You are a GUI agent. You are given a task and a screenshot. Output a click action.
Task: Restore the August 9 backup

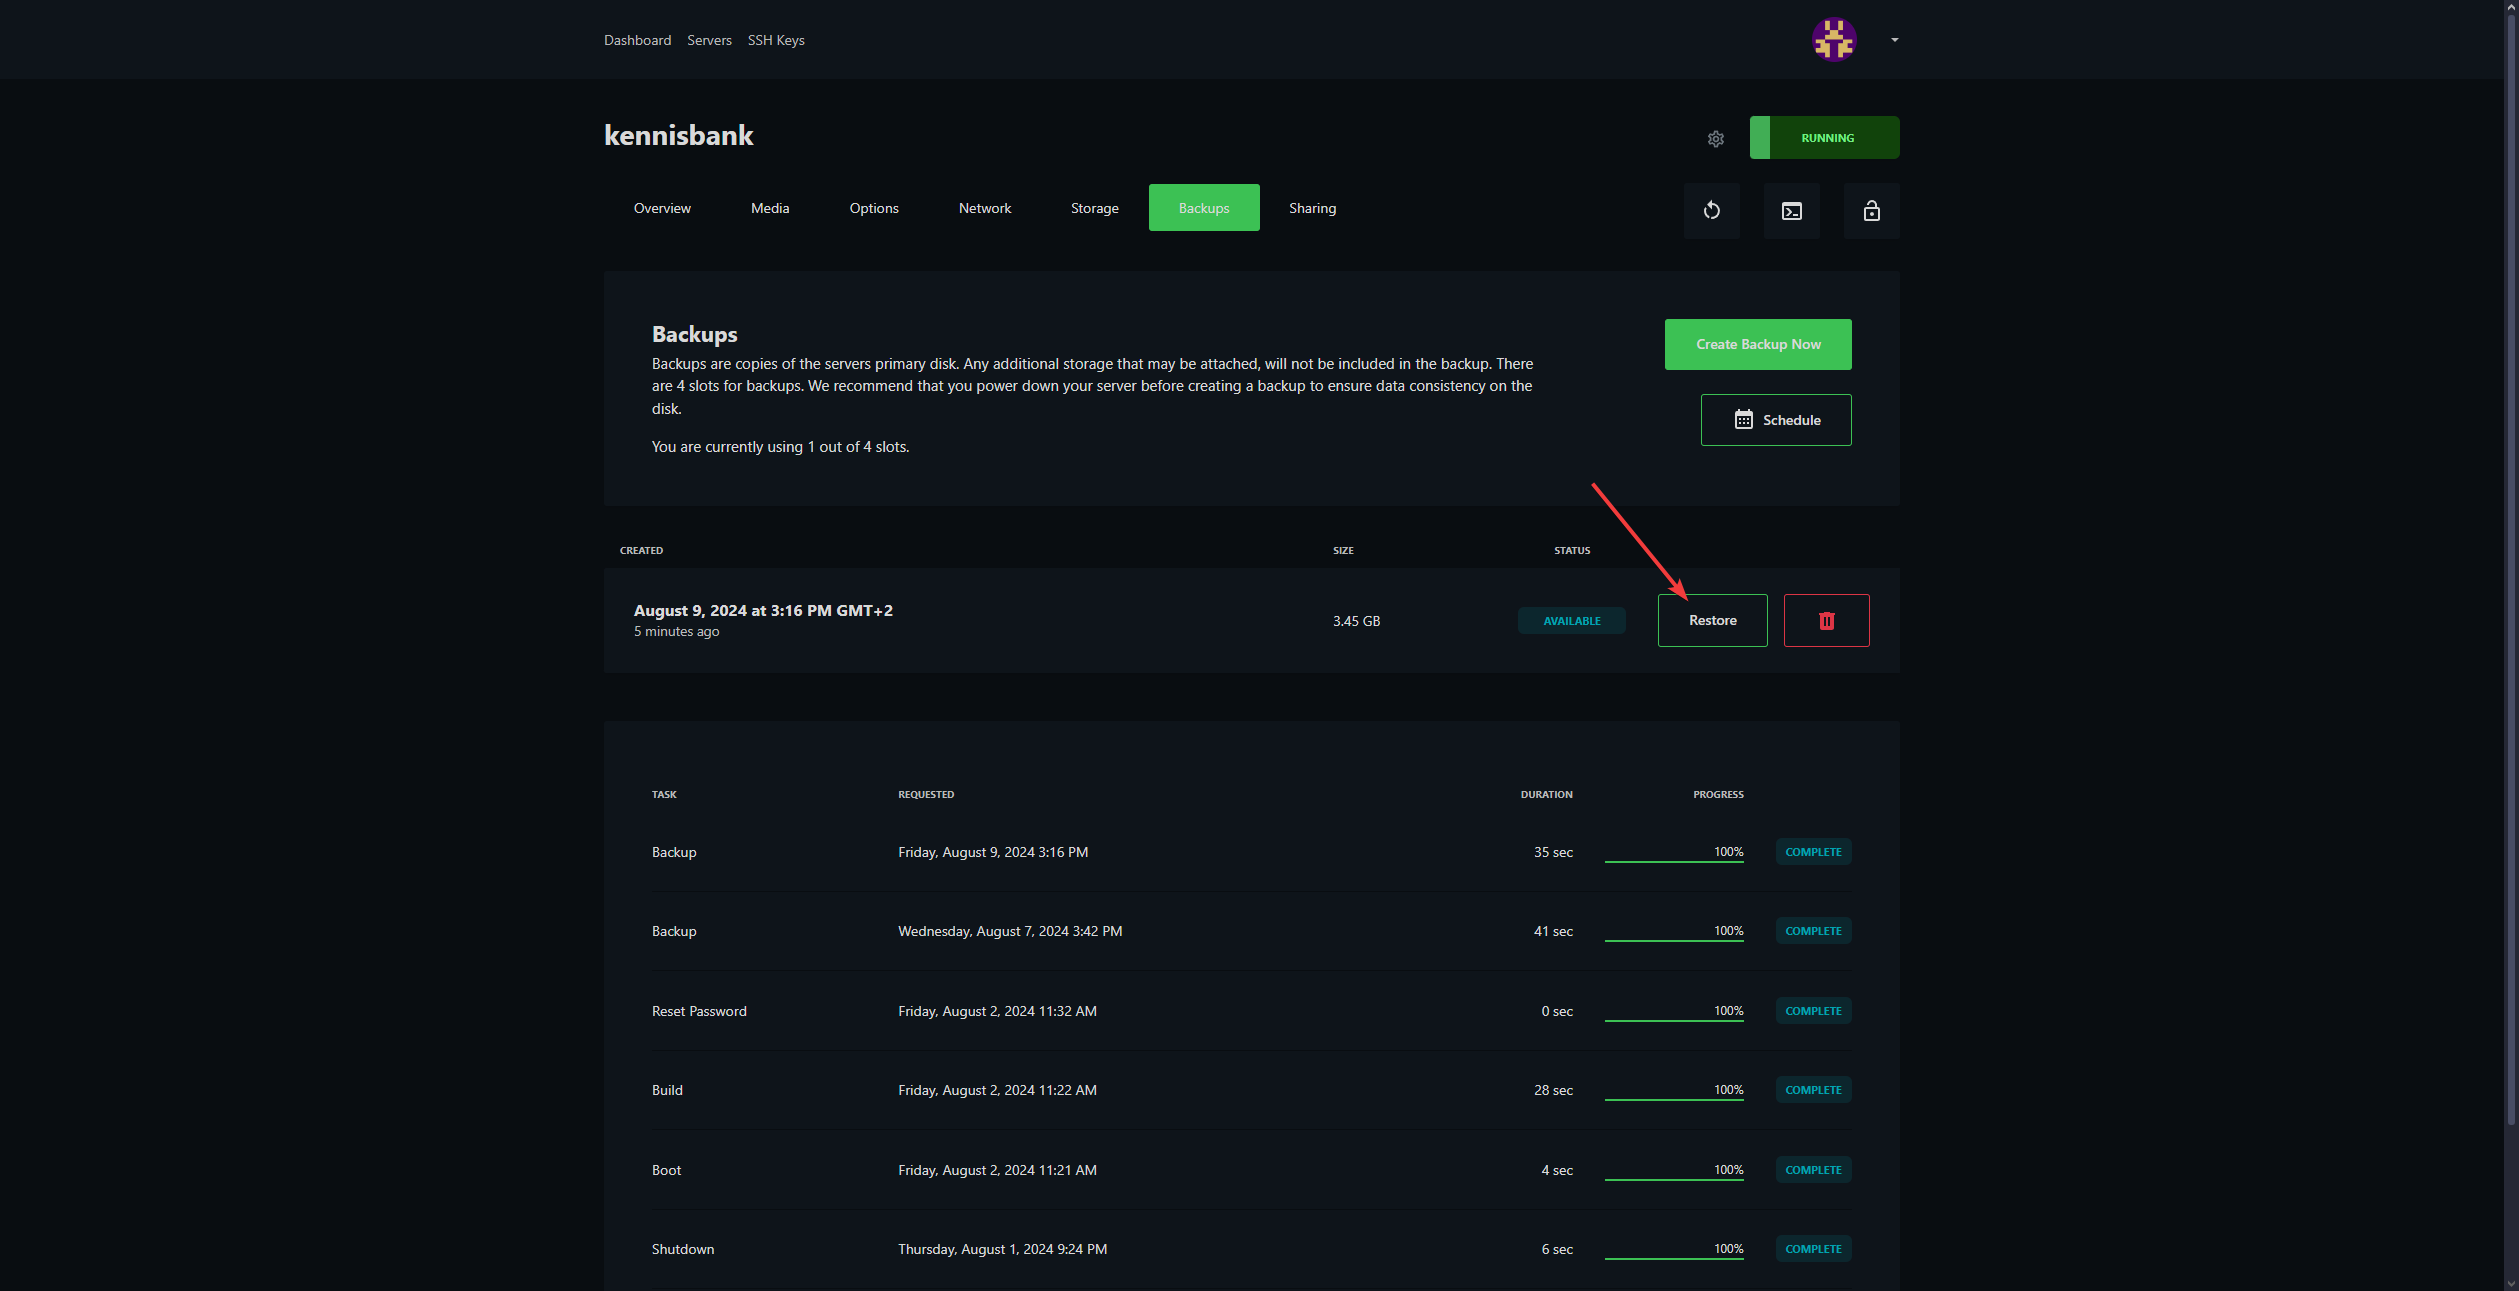coord(1712,621)
